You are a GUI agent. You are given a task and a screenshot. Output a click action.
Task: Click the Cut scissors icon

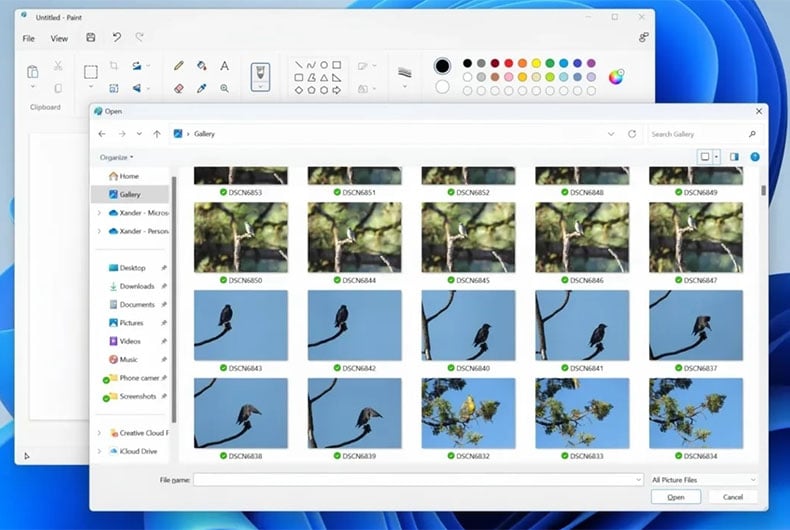(58, 65)
